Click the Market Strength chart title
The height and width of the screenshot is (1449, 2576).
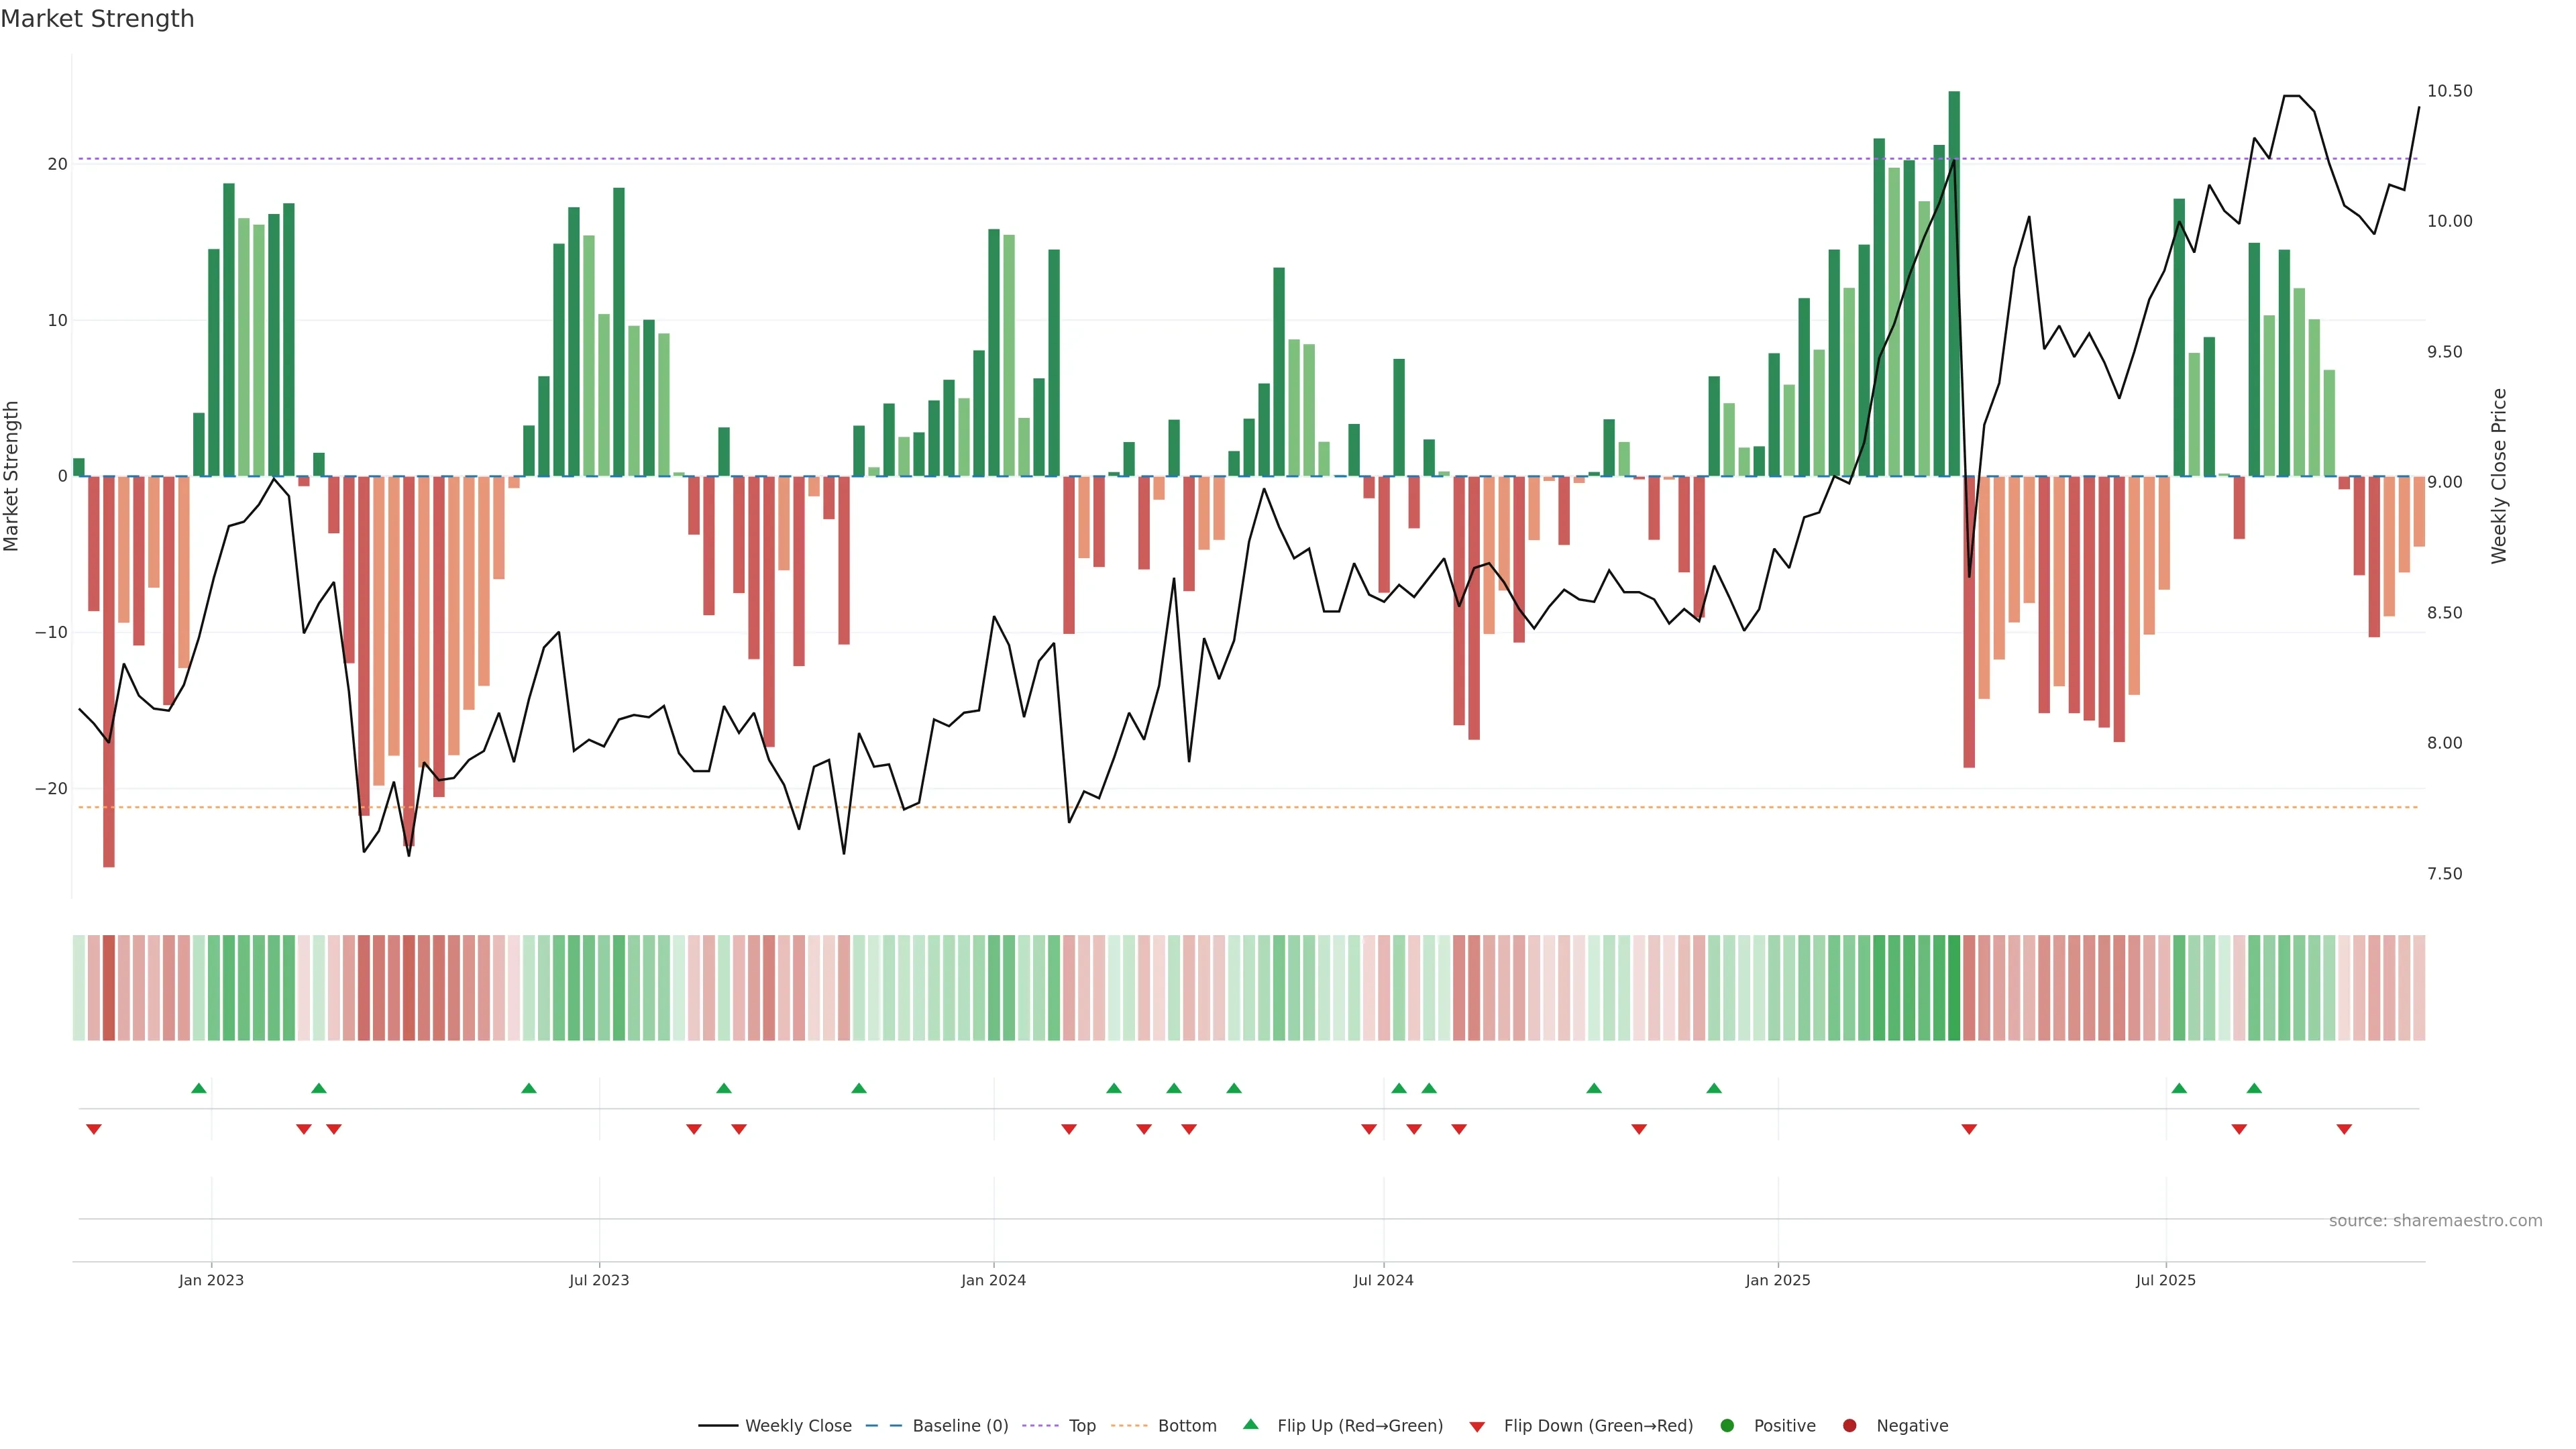(x=97, y=19)
